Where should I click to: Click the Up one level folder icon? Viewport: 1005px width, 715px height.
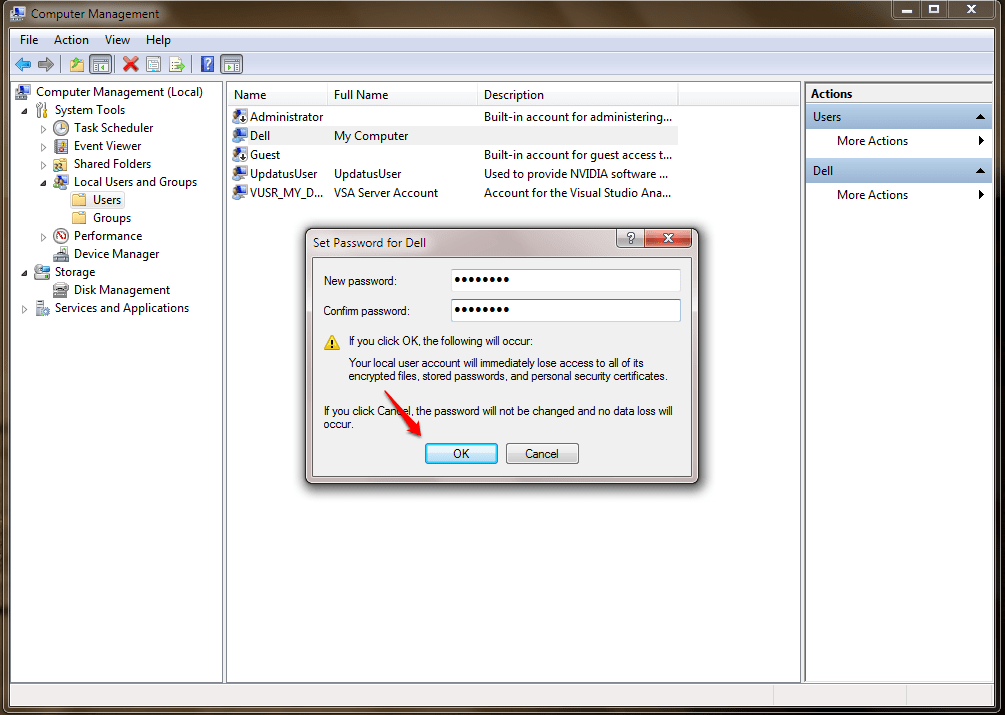pos(77,64)
